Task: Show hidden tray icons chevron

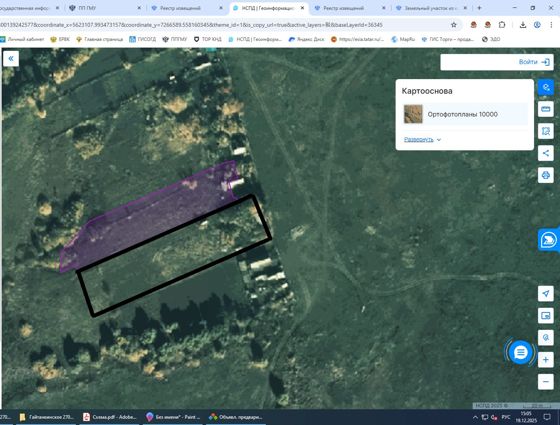Action: click(475, 417)
